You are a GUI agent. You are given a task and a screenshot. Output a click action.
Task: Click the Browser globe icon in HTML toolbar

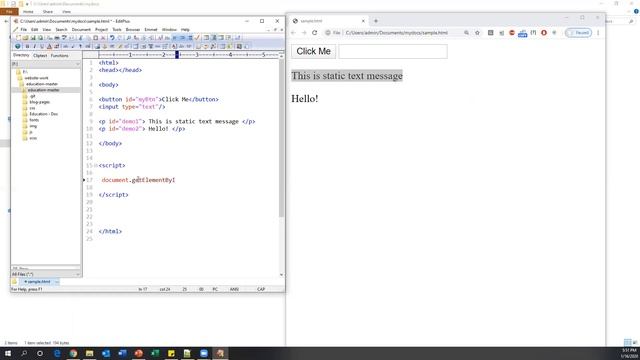pyautogui.click(x=18, y=46)
